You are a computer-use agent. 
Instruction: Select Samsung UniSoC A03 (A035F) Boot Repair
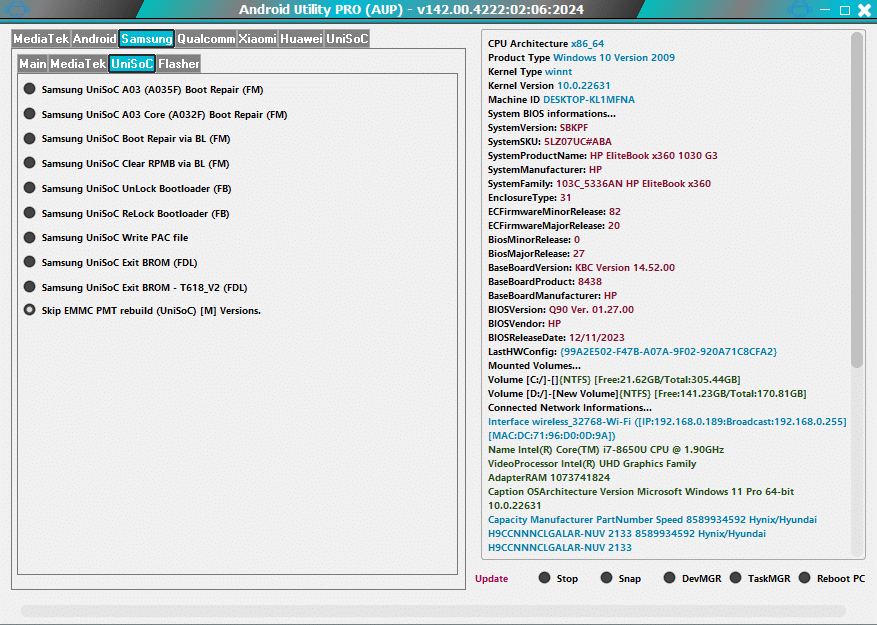[29, 89]
